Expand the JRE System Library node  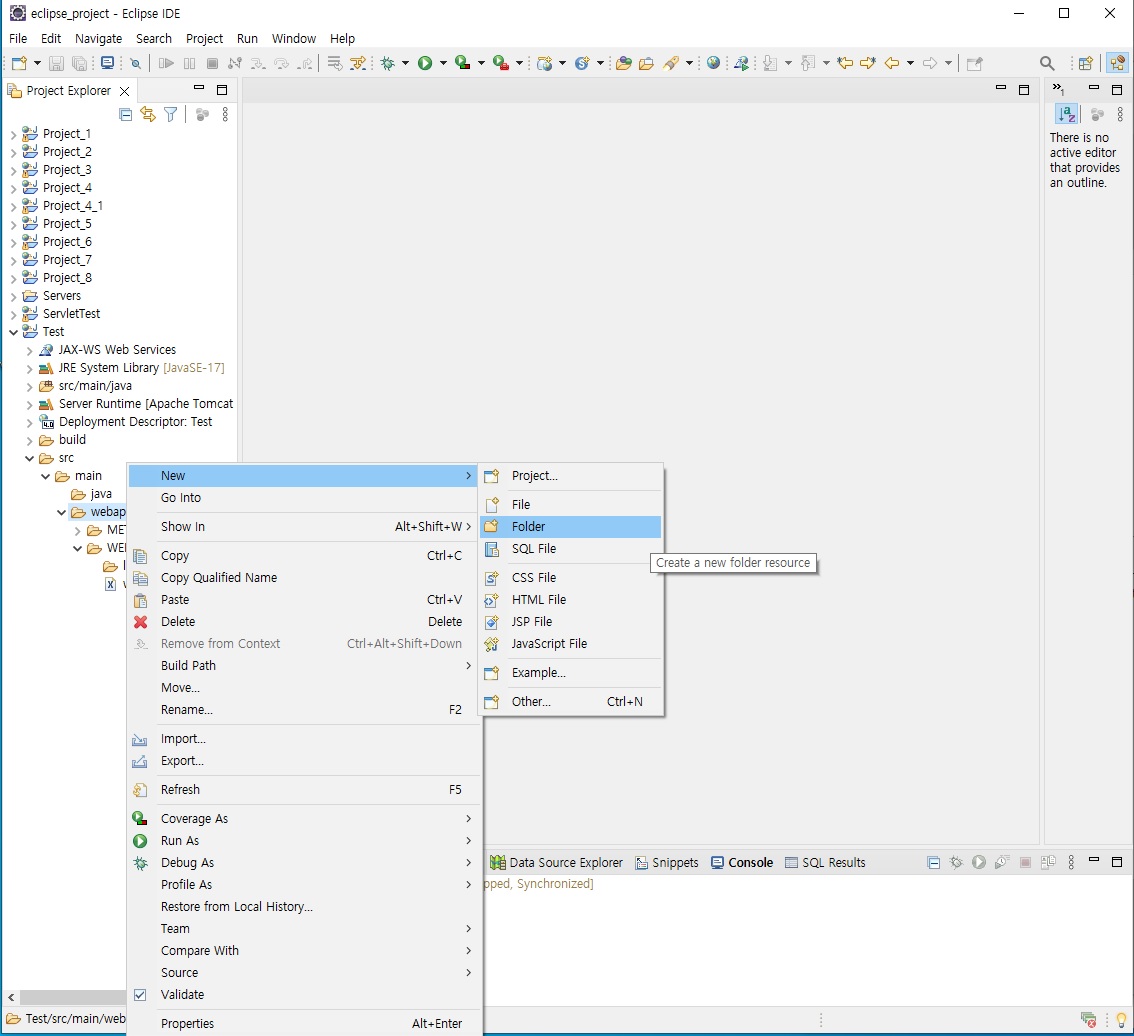(29, 368)
